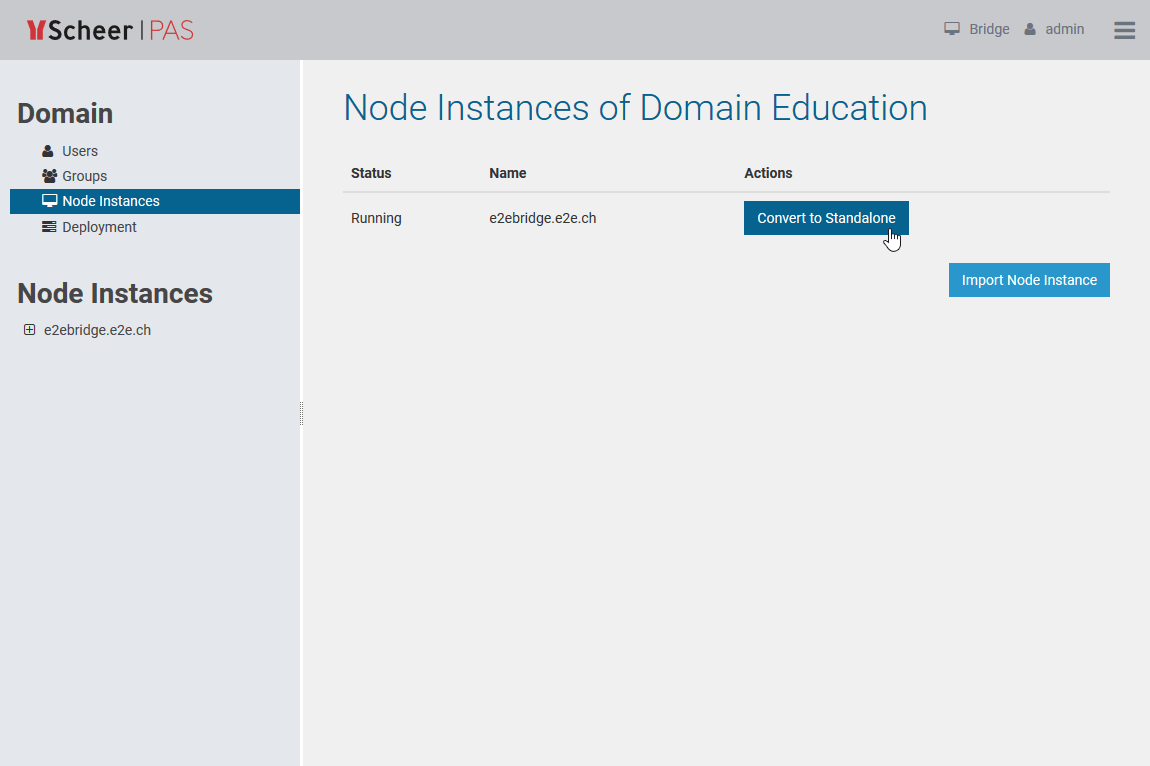Click the sidebar resize handle
The height and width of the screenshot is (766, 1150).
point(300,411)
